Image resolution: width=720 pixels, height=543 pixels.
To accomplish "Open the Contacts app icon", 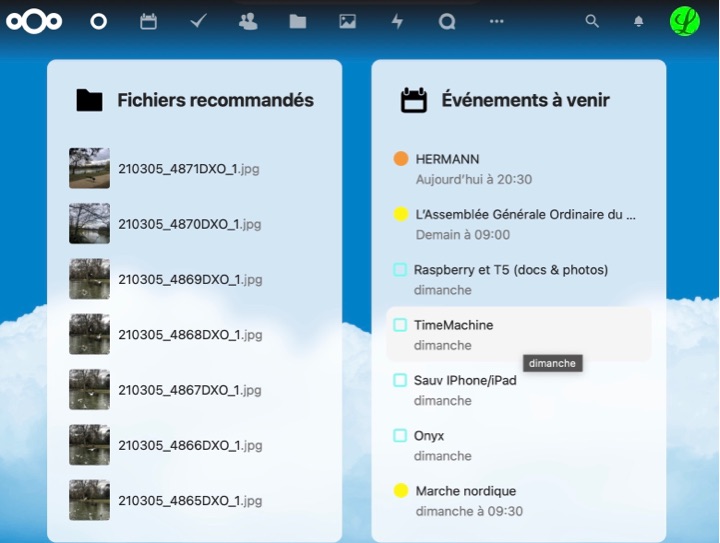I will coord(248,21).
